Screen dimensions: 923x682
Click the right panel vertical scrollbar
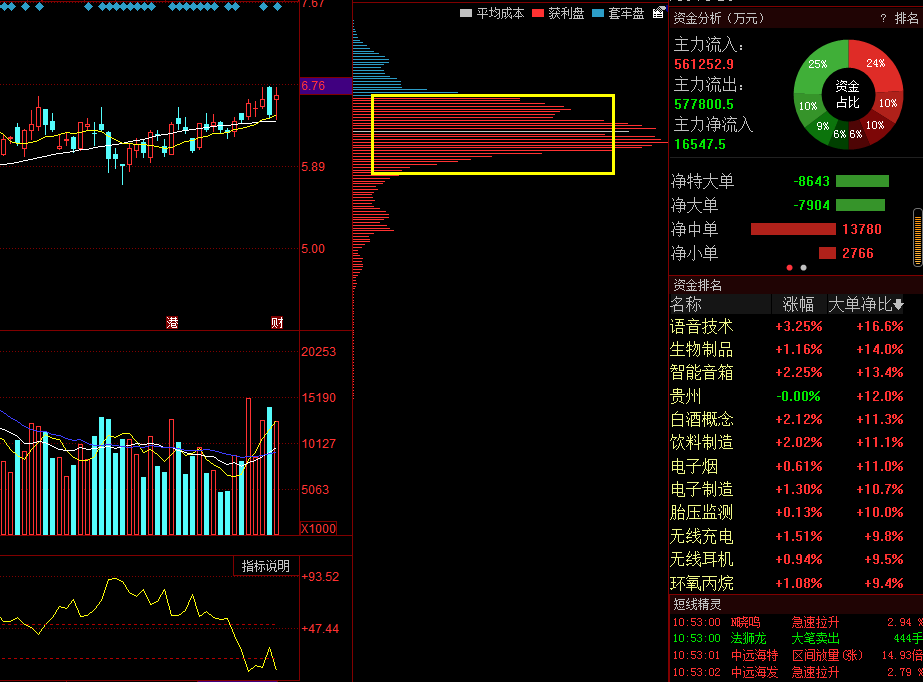coord(918,237)
